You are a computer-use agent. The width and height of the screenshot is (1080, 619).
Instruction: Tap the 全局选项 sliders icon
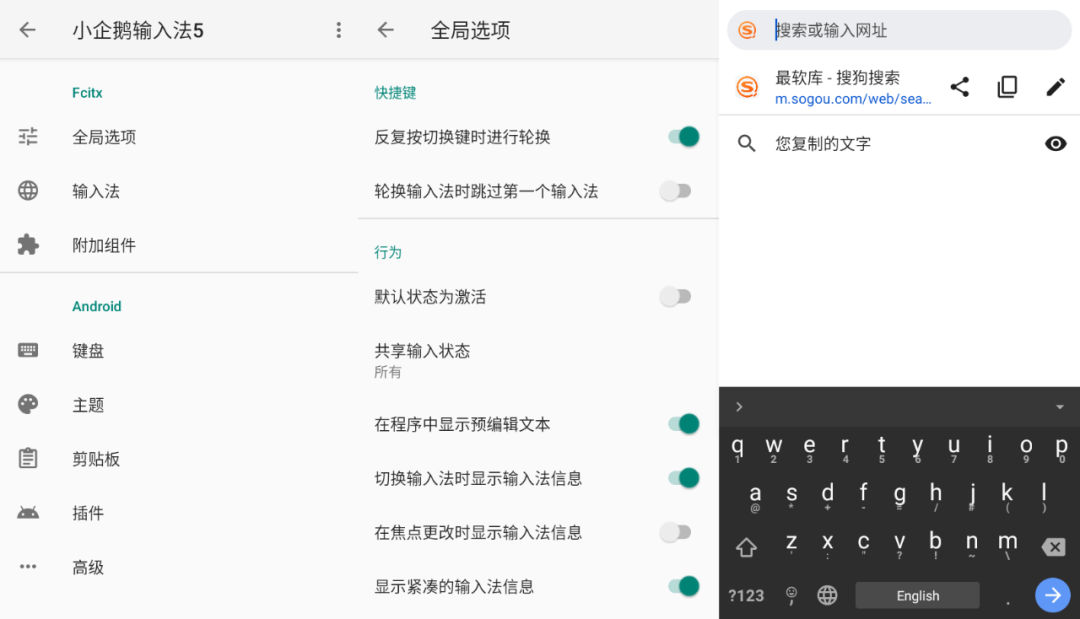[28, 136]
